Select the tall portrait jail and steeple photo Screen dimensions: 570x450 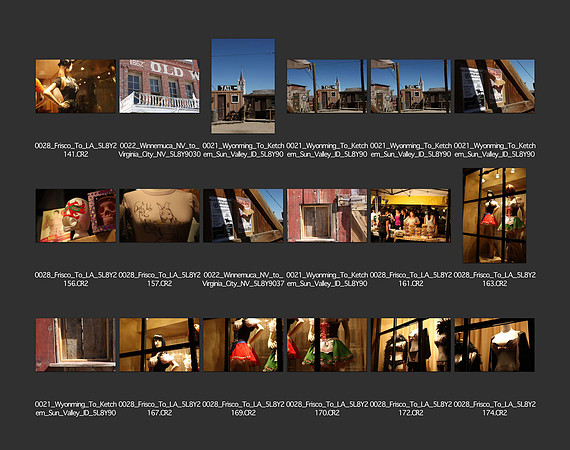pos(243,86)
